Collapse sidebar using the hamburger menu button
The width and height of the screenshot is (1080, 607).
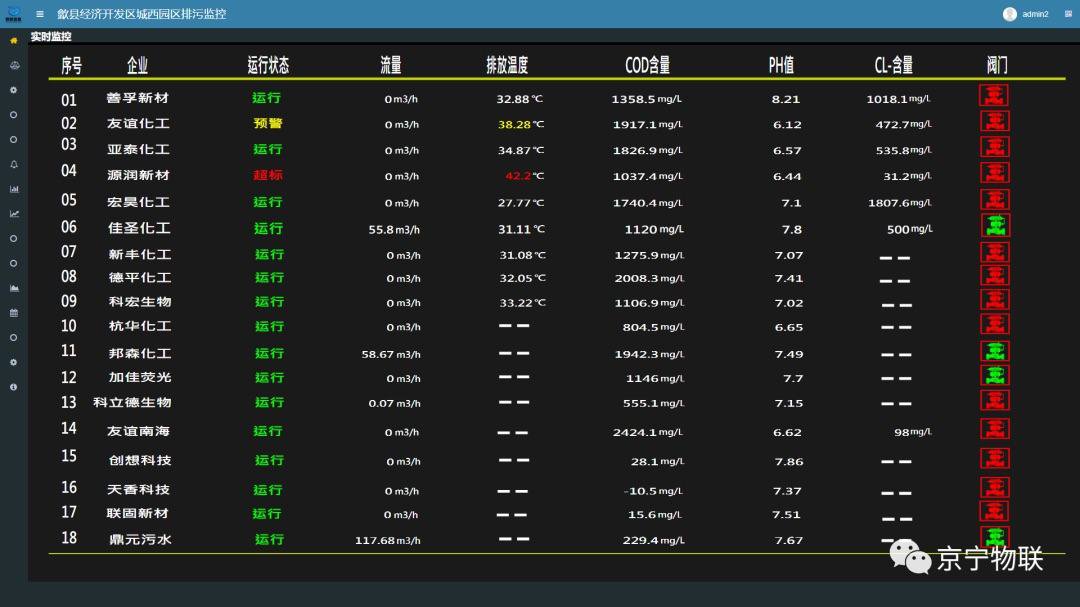[40, 14]
